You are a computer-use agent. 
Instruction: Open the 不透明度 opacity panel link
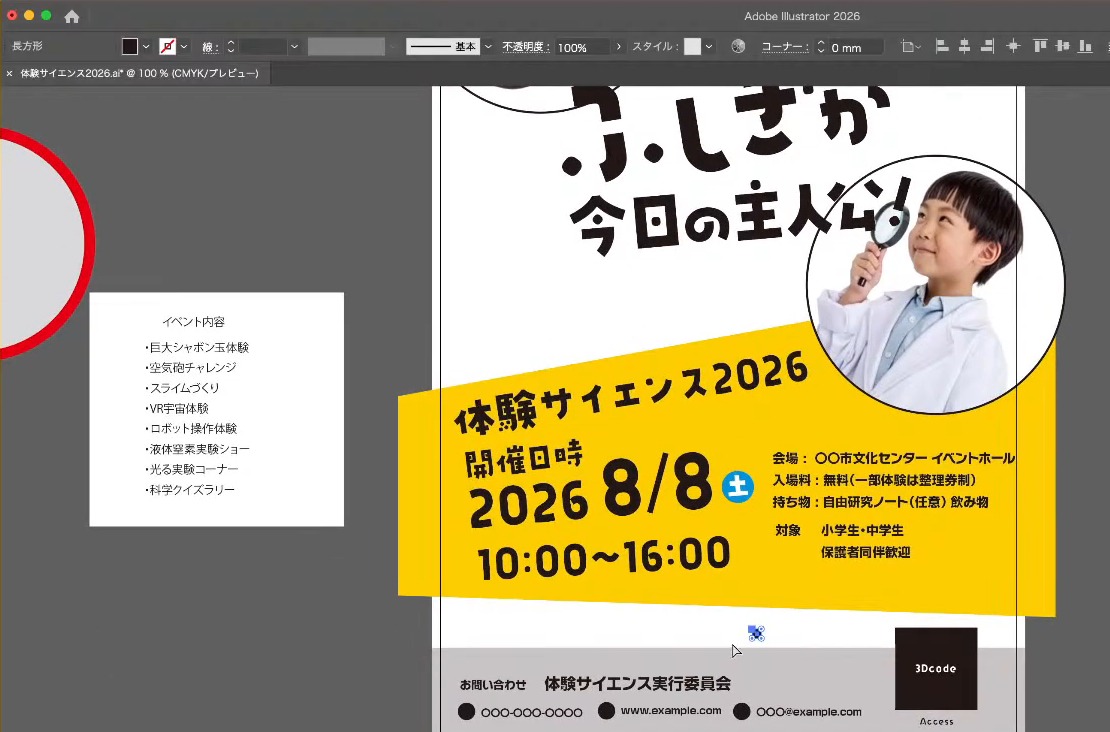click(x=526, y=47)
